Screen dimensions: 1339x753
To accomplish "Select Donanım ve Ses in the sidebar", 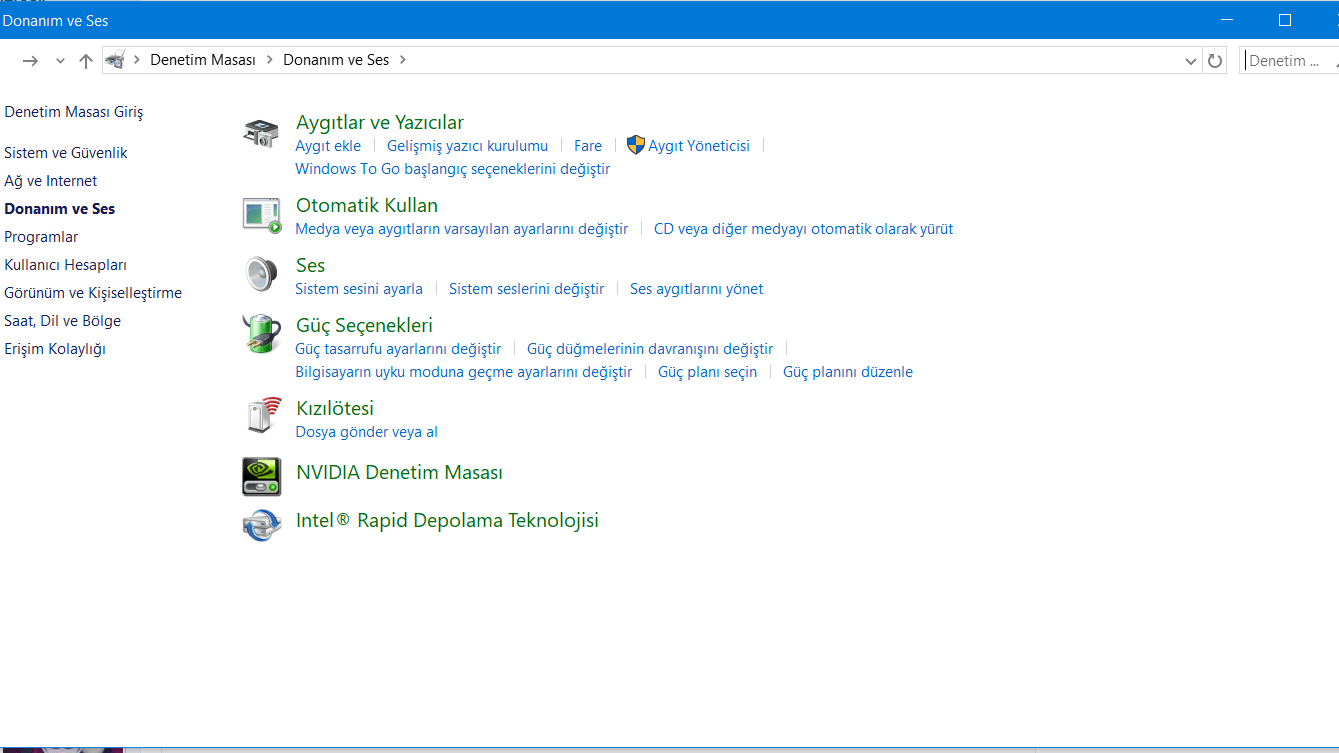I will tap(60, 209).
